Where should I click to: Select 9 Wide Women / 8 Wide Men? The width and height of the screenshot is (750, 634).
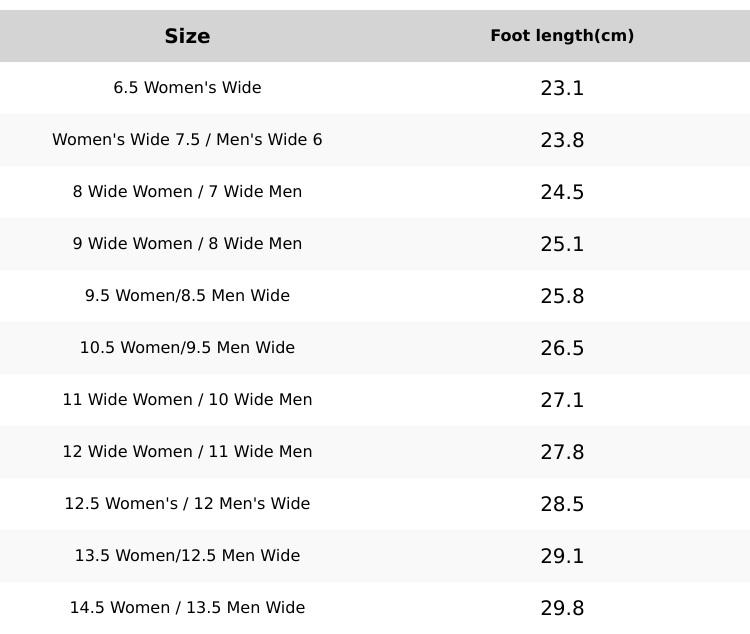coord(187,244)
